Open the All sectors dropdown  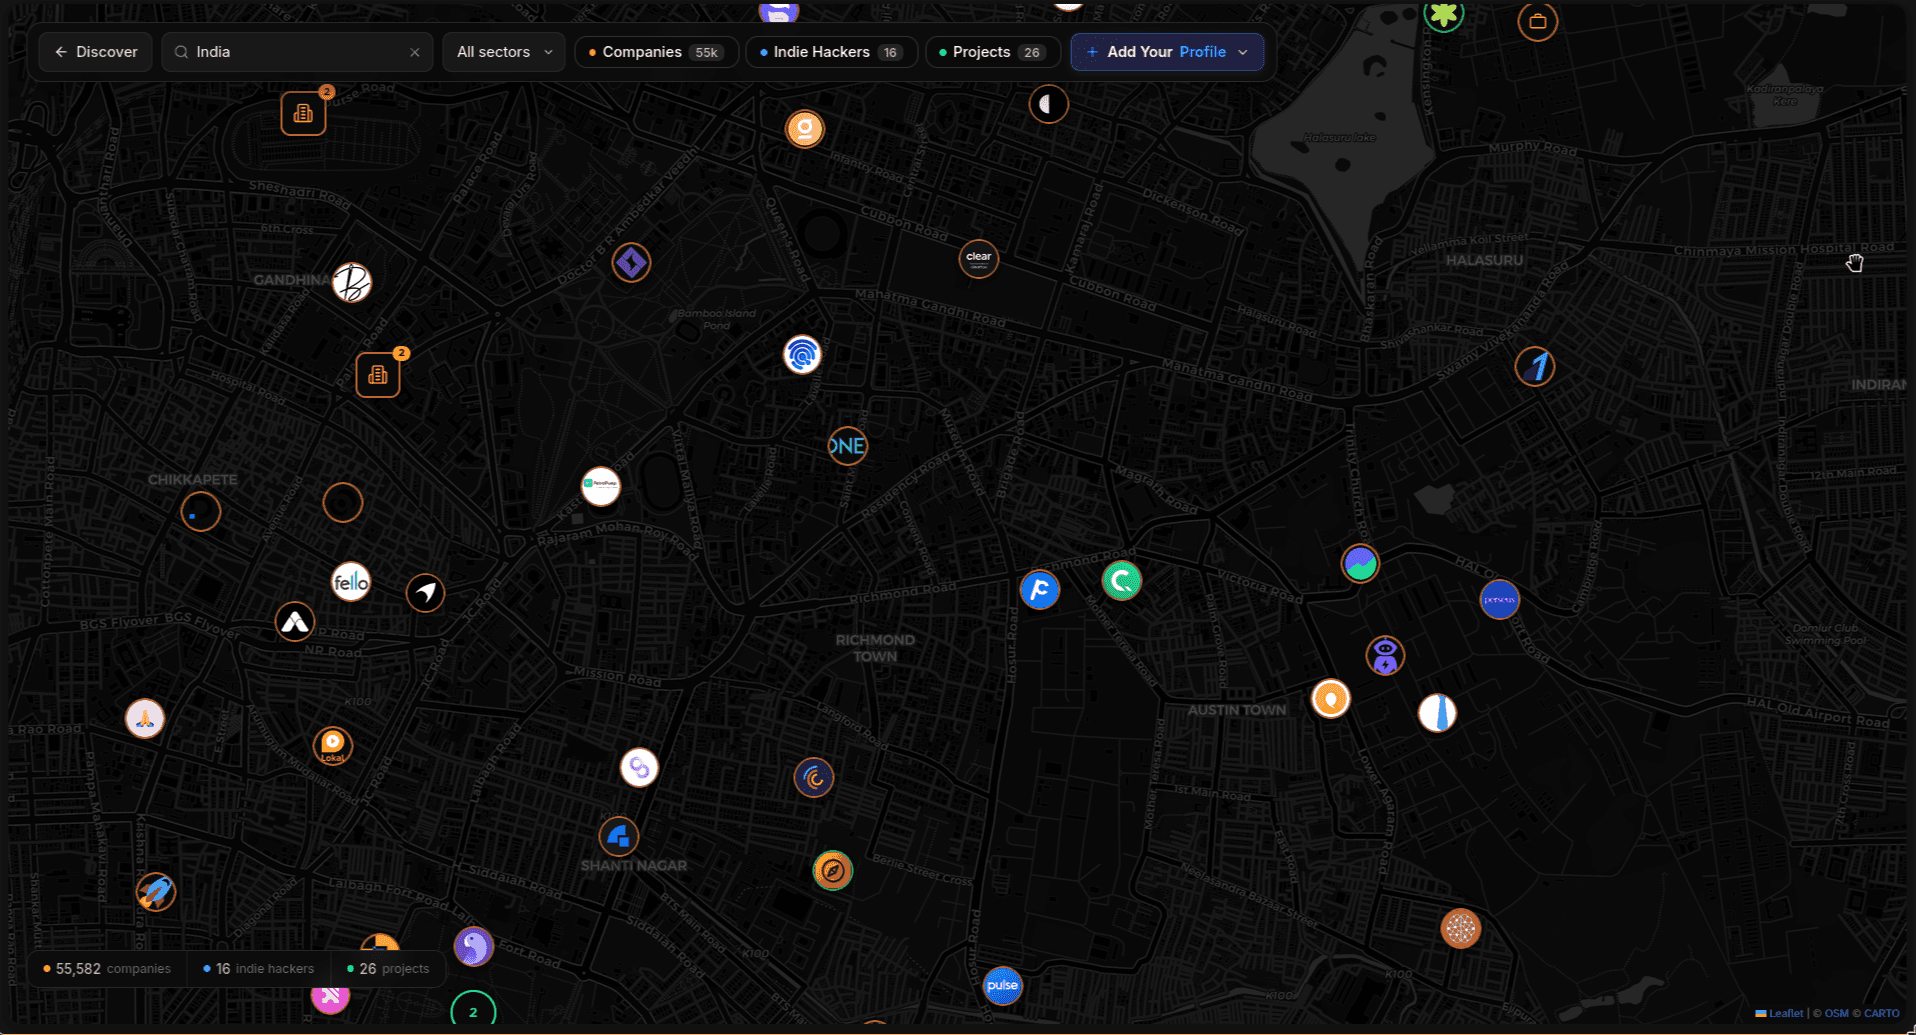(x=504, y=52)
